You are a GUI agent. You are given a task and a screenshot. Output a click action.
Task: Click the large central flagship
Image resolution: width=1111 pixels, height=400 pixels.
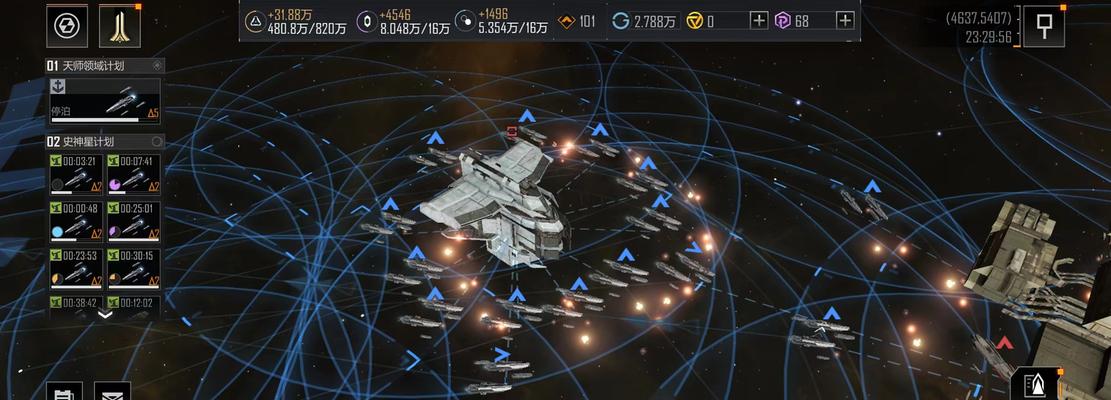496,200
